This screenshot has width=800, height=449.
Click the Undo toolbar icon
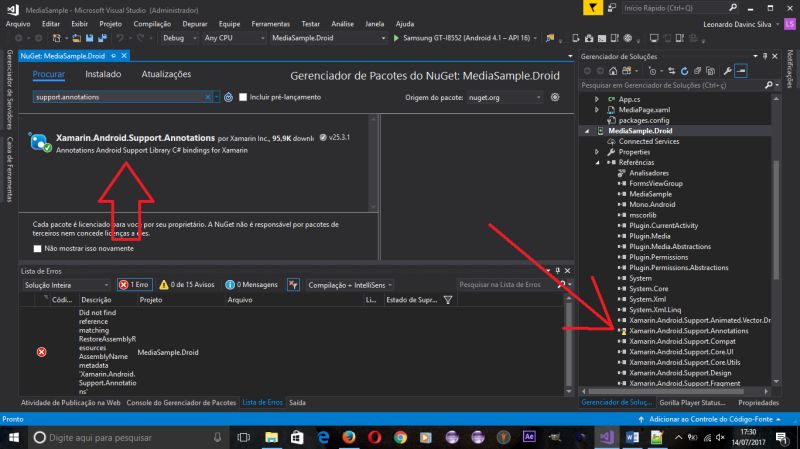[x=120, y=38]
